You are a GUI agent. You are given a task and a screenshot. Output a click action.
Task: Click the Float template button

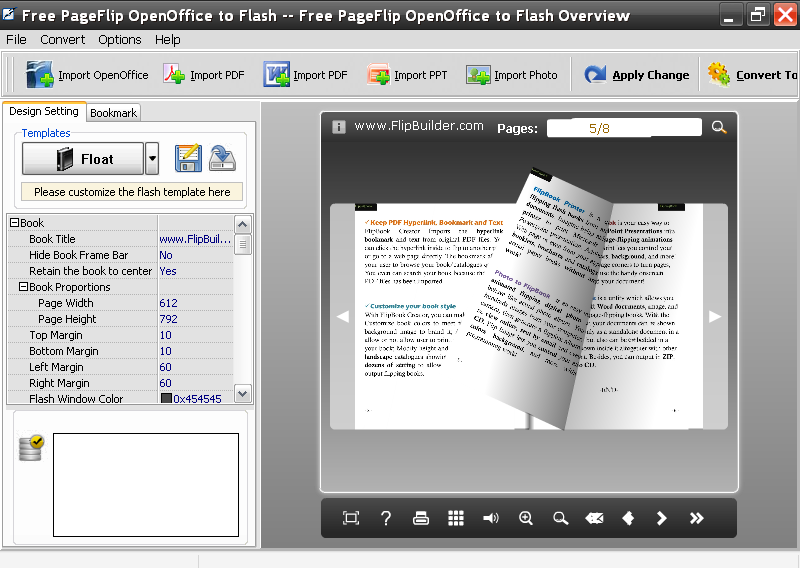pyautogui.click(x=83, y=158)
